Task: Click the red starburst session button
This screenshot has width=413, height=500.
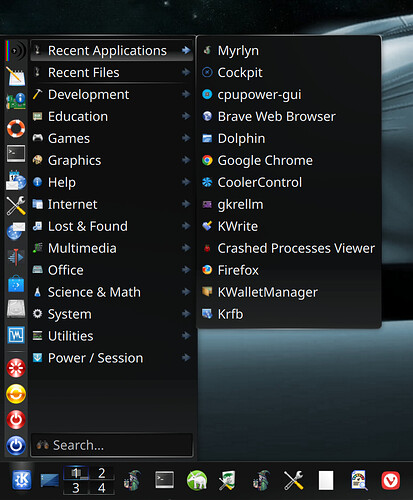Action: pyautogui.click(x=16, y=368)
